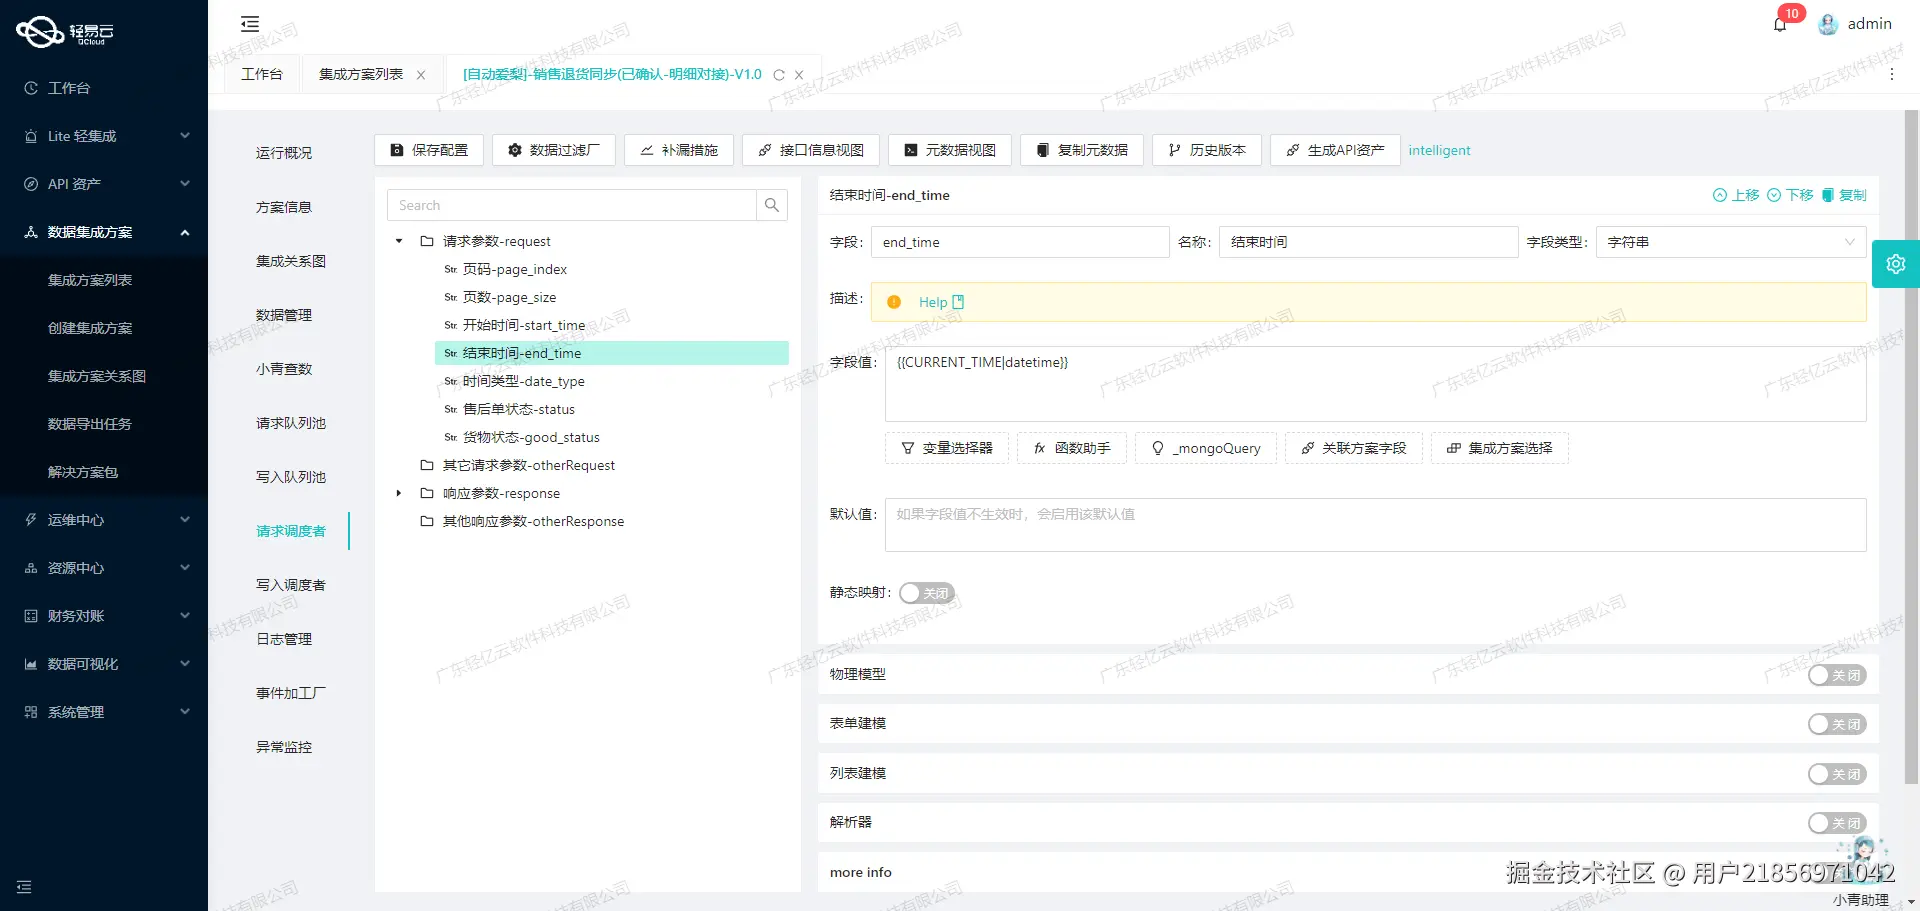The width and height of the screenshot is (1920, 911).
Task: Expand the 响应参数-response tree node
Action: [398, 493]
